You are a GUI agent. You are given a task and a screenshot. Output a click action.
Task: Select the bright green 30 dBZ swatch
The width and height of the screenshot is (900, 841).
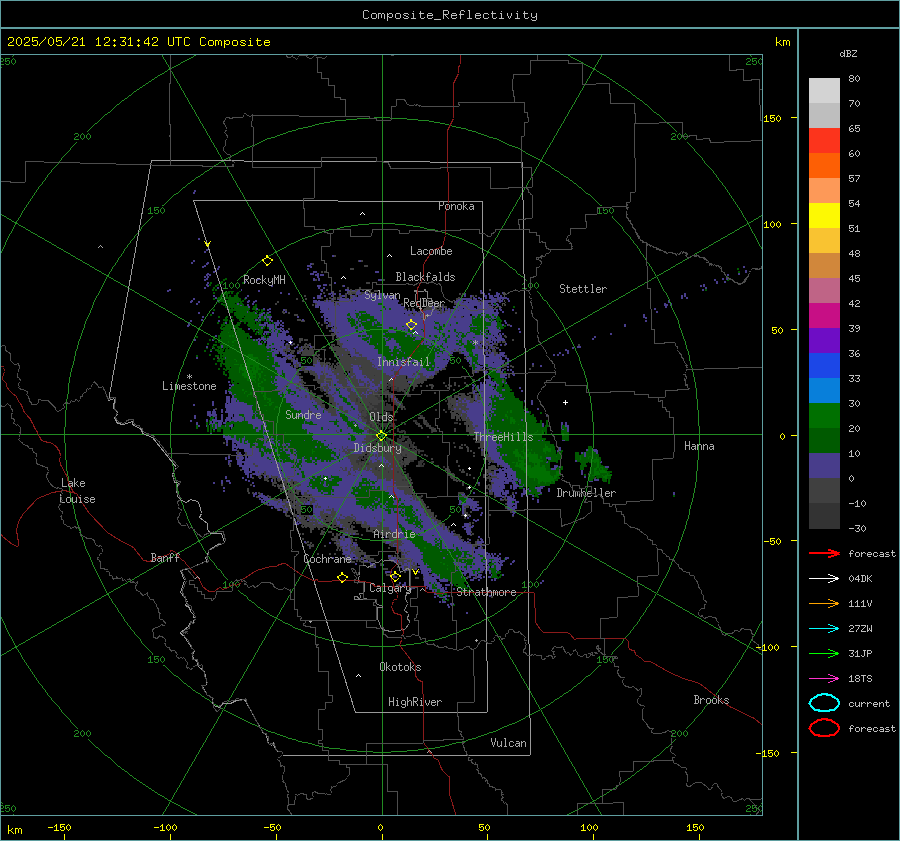[x=824, y=415]
